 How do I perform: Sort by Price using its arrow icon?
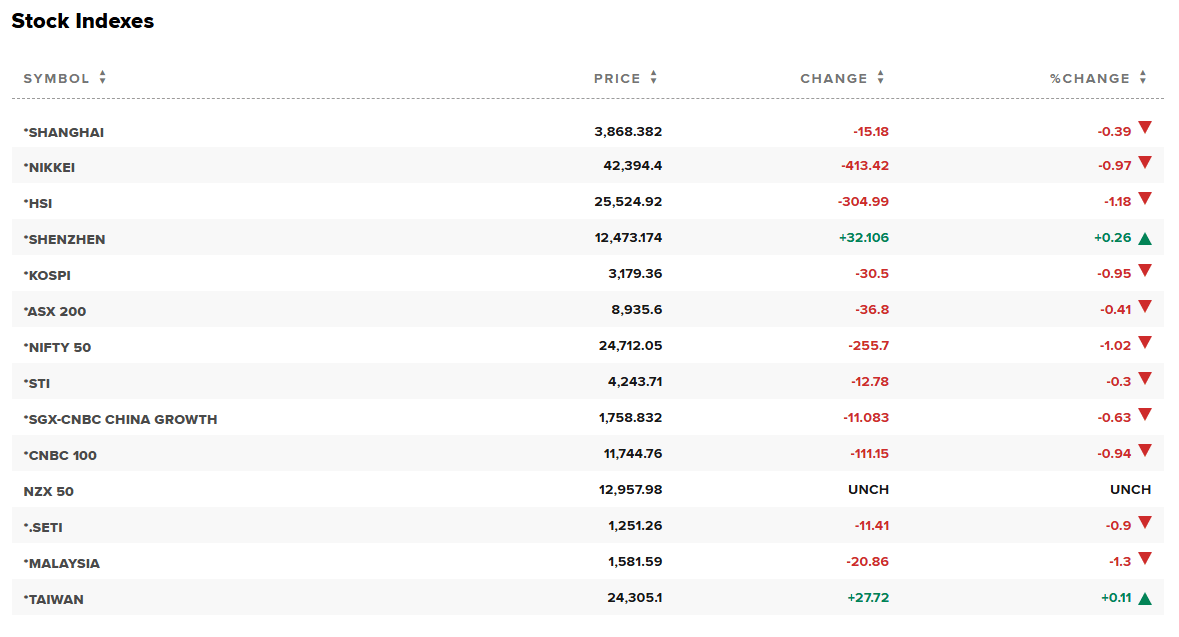[x=654, y=78]
